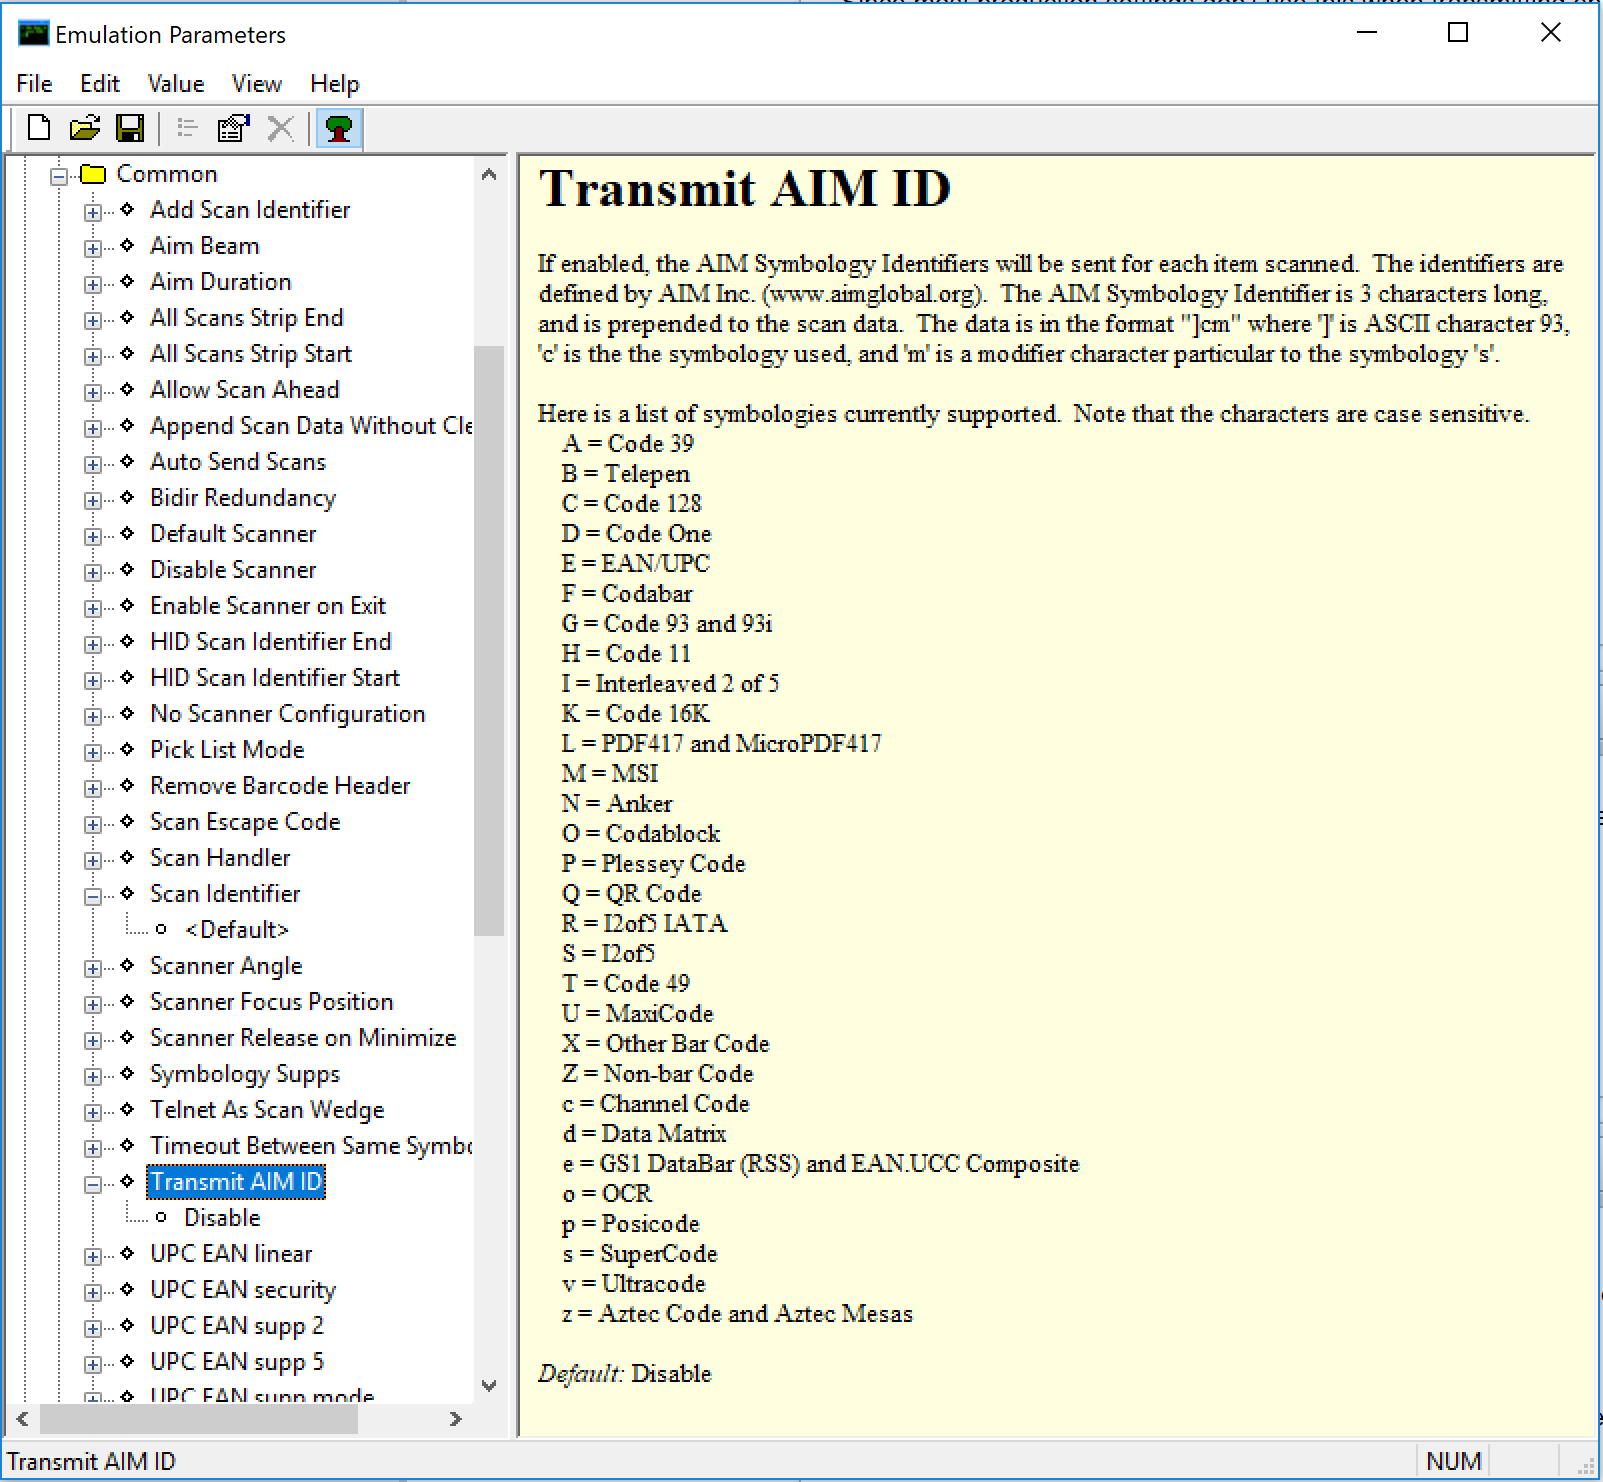Select the Disable value under Transmit AIM ID

click(x=222, y=1217)
